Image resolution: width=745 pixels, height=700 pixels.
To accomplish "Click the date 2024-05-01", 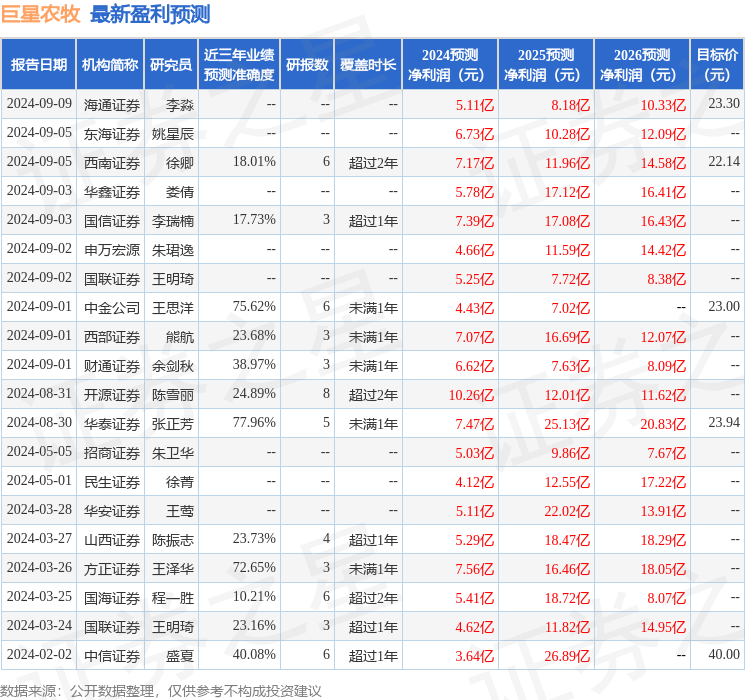I will point(39,480).
